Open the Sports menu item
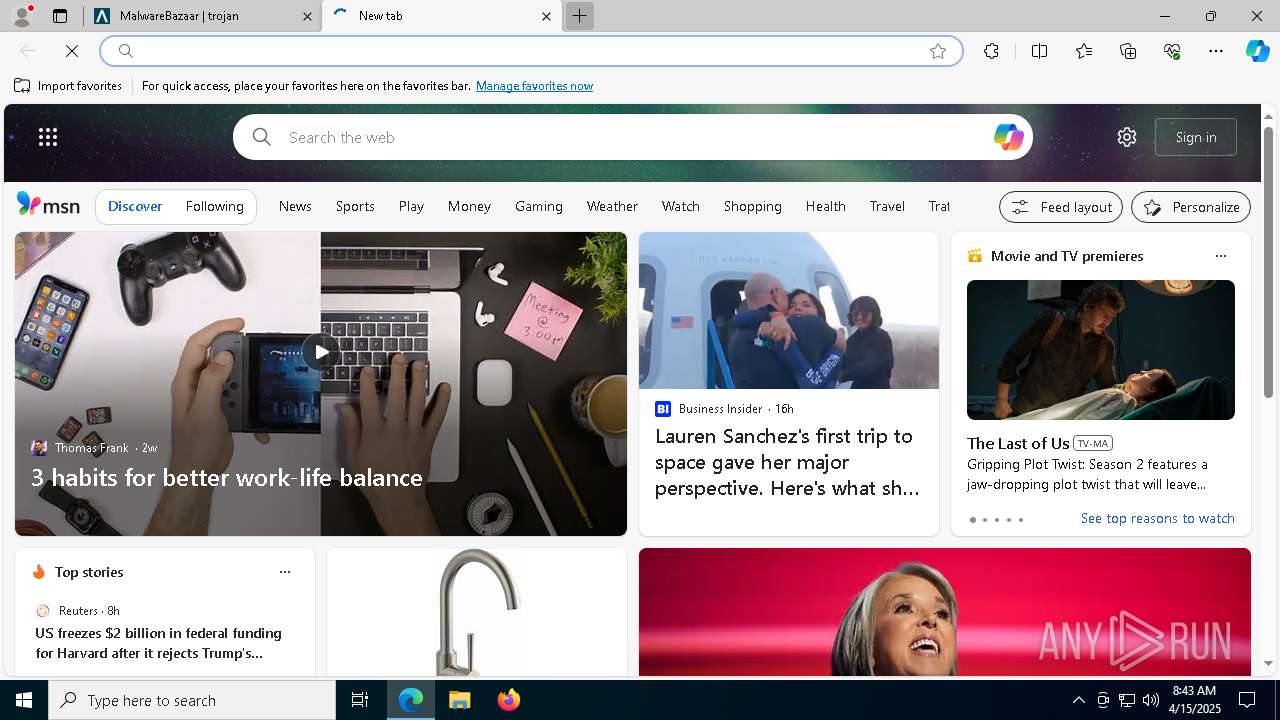 (355, 206)
